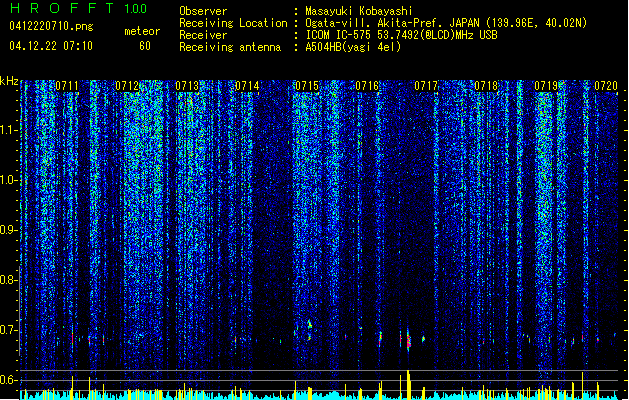Click the 0720 time marker
The width and height of the screenshot is (629, 400).
click(606, 86)
